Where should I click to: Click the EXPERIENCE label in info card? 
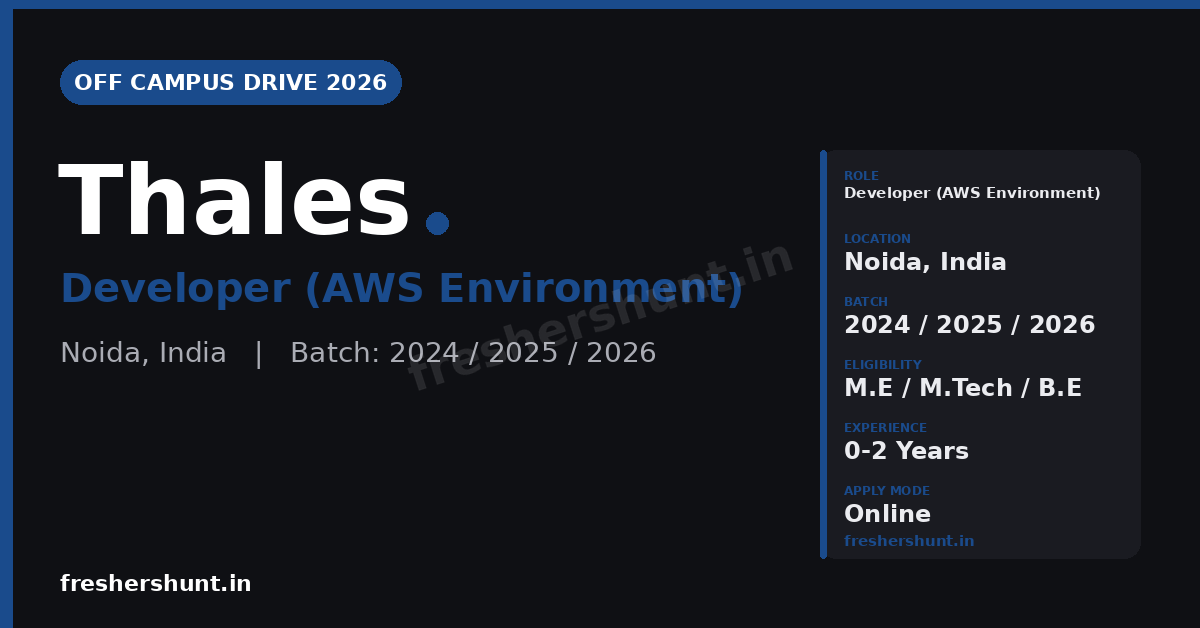click(885, 428)
